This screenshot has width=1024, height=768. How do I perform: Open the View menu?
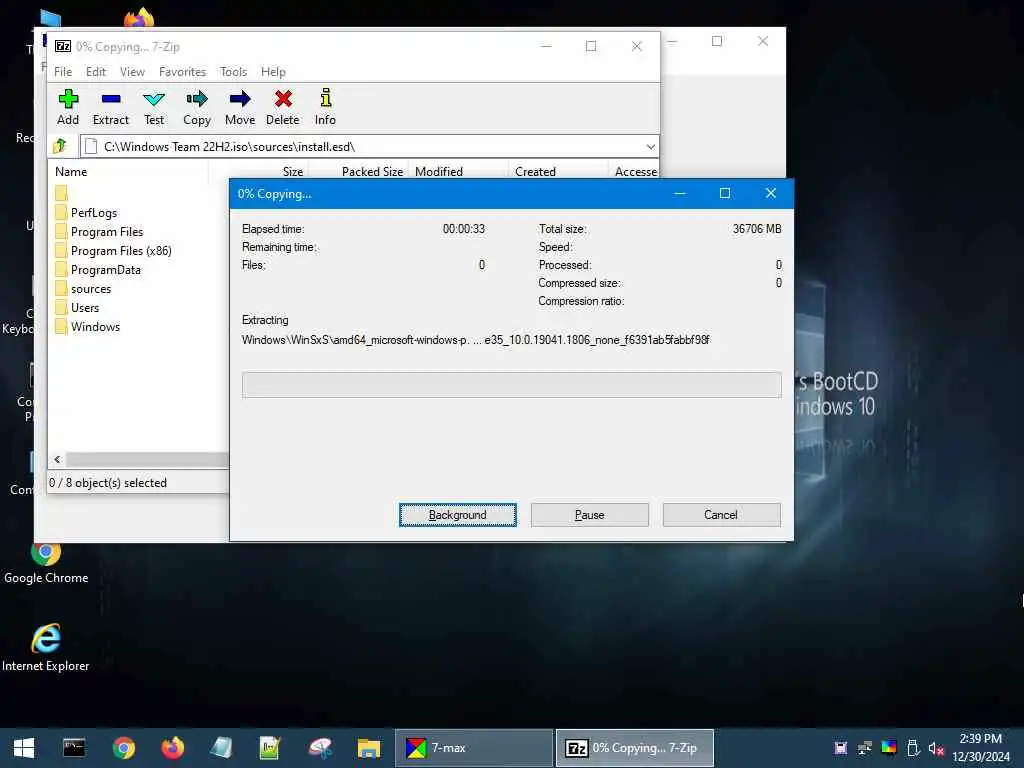coord(133,72)
